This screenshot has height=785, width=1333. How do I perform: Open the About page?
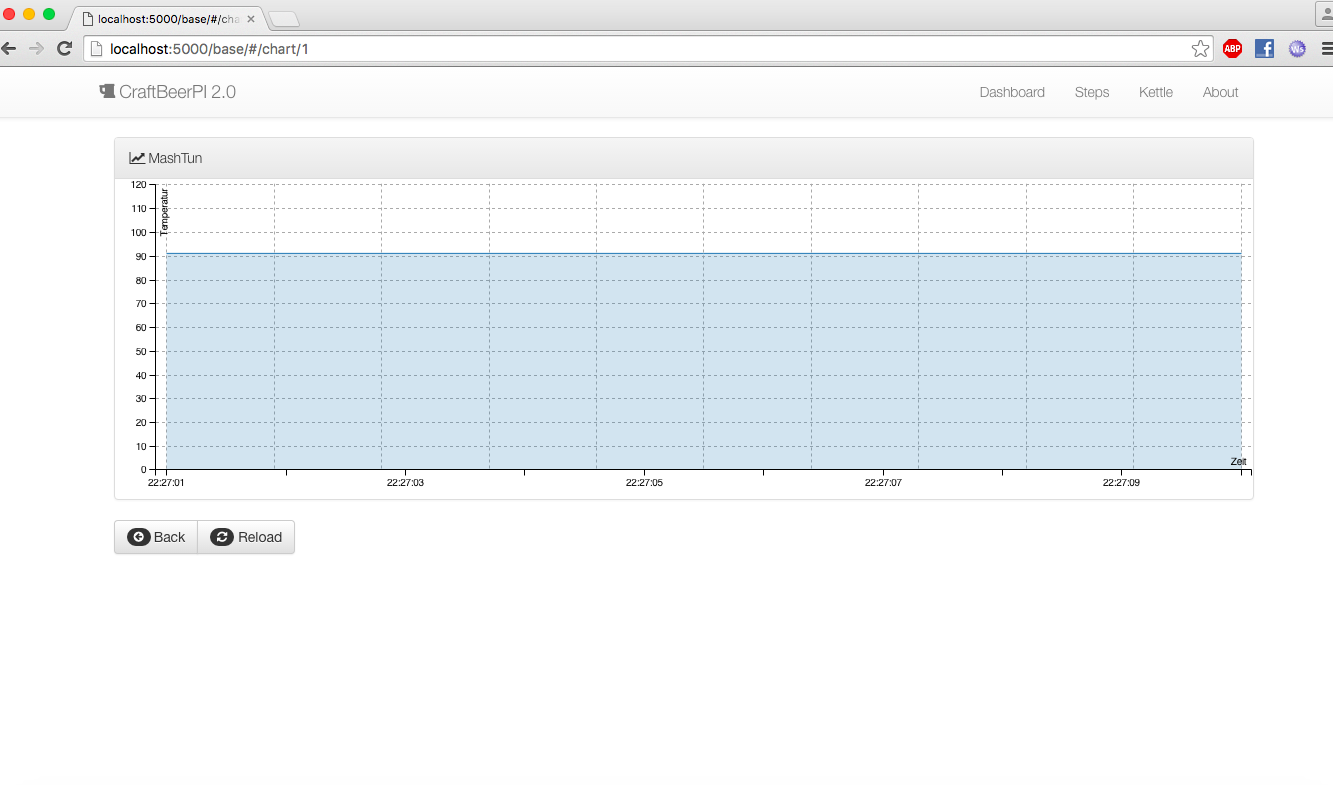tap(1220, 92)
